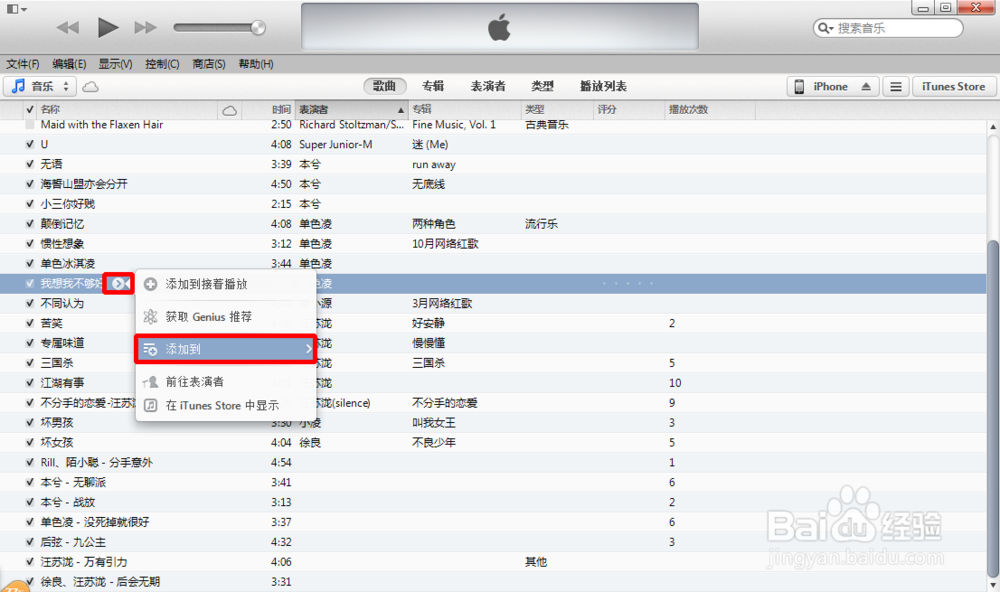Screen dimensions: 1000x592
Task: Open the 商店 menu
Action: pos(206,63)
